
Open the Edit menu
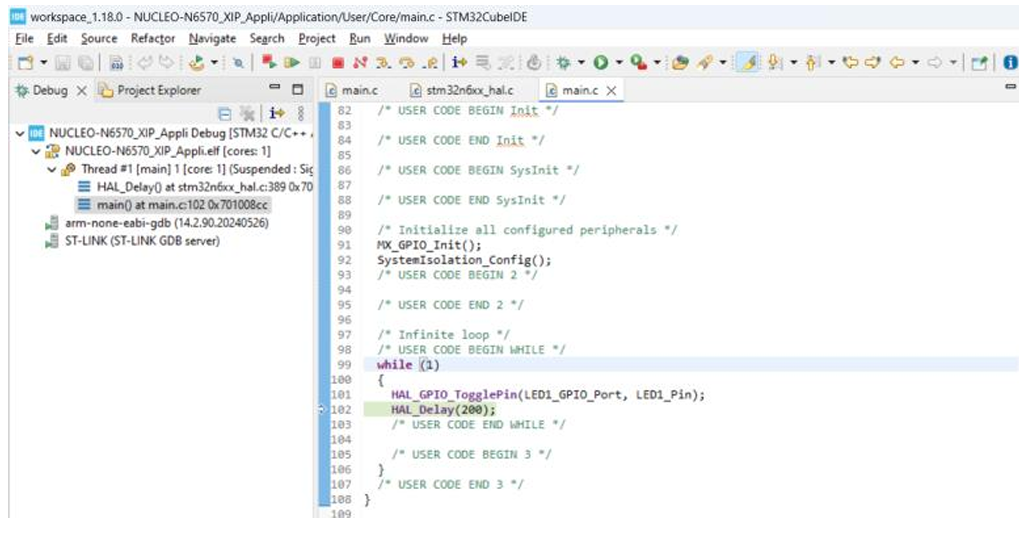click(x=57, y=38)
